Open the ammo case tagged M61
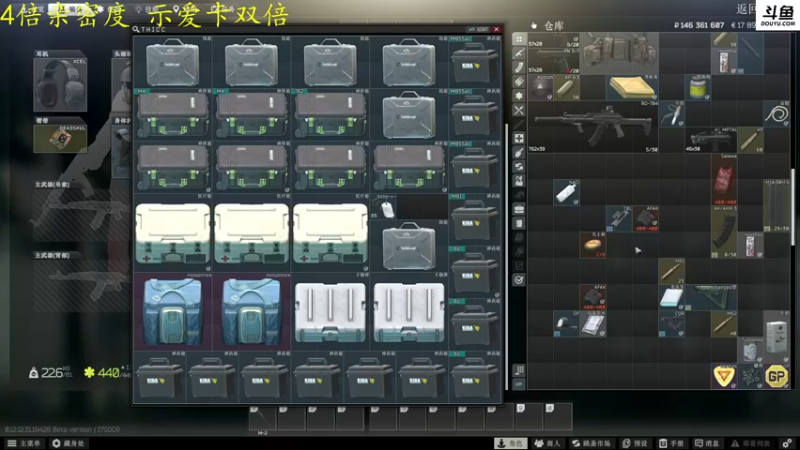The width and height of the screenshot is (800, 450). pos(474,219)
